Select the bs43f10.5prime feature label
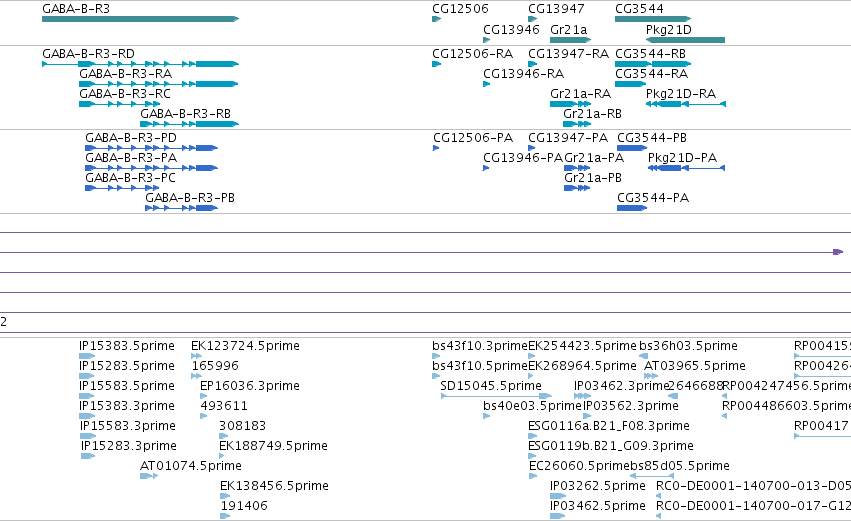 [x=480, y=366]
